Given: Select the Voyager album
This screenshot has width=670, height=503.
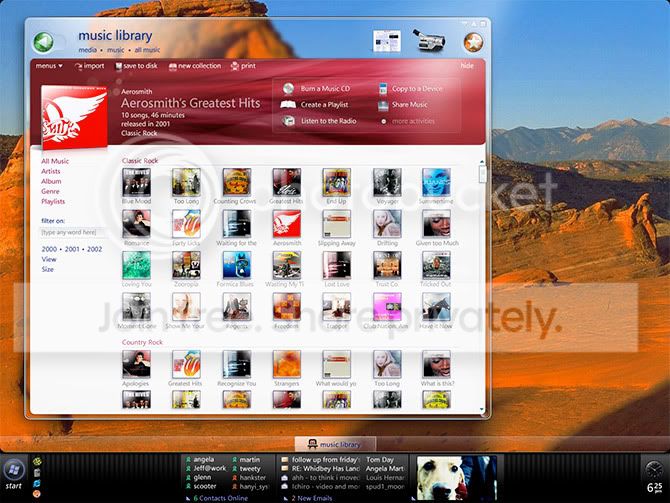Looking at the screenshot, I should 387,186.
